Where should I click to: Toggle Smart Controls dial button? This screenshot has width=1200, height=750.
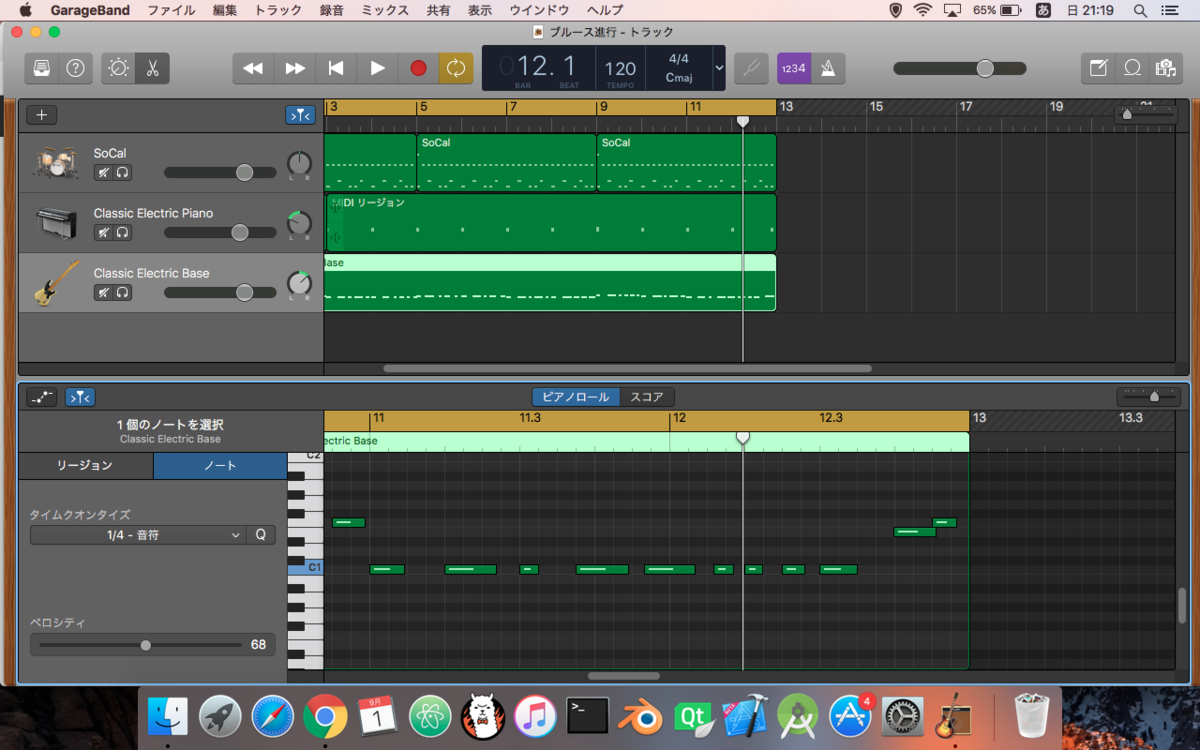119,68
